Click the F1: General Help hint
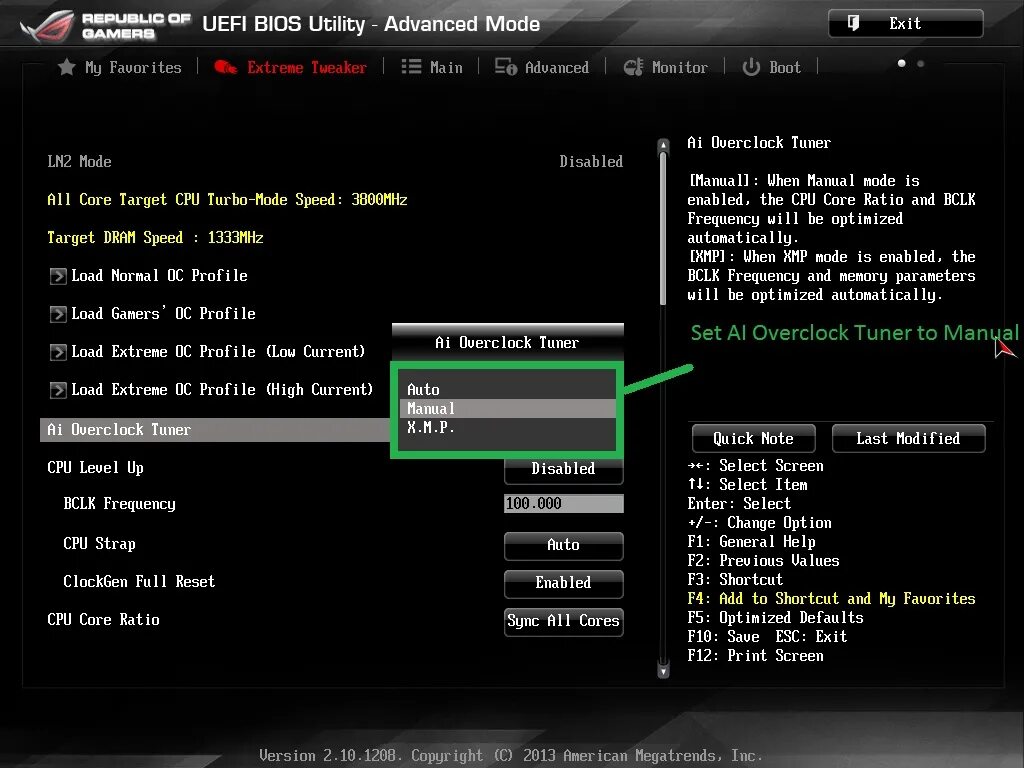The width and height of the screenshot is (1024, 768). tap(752, 541)
